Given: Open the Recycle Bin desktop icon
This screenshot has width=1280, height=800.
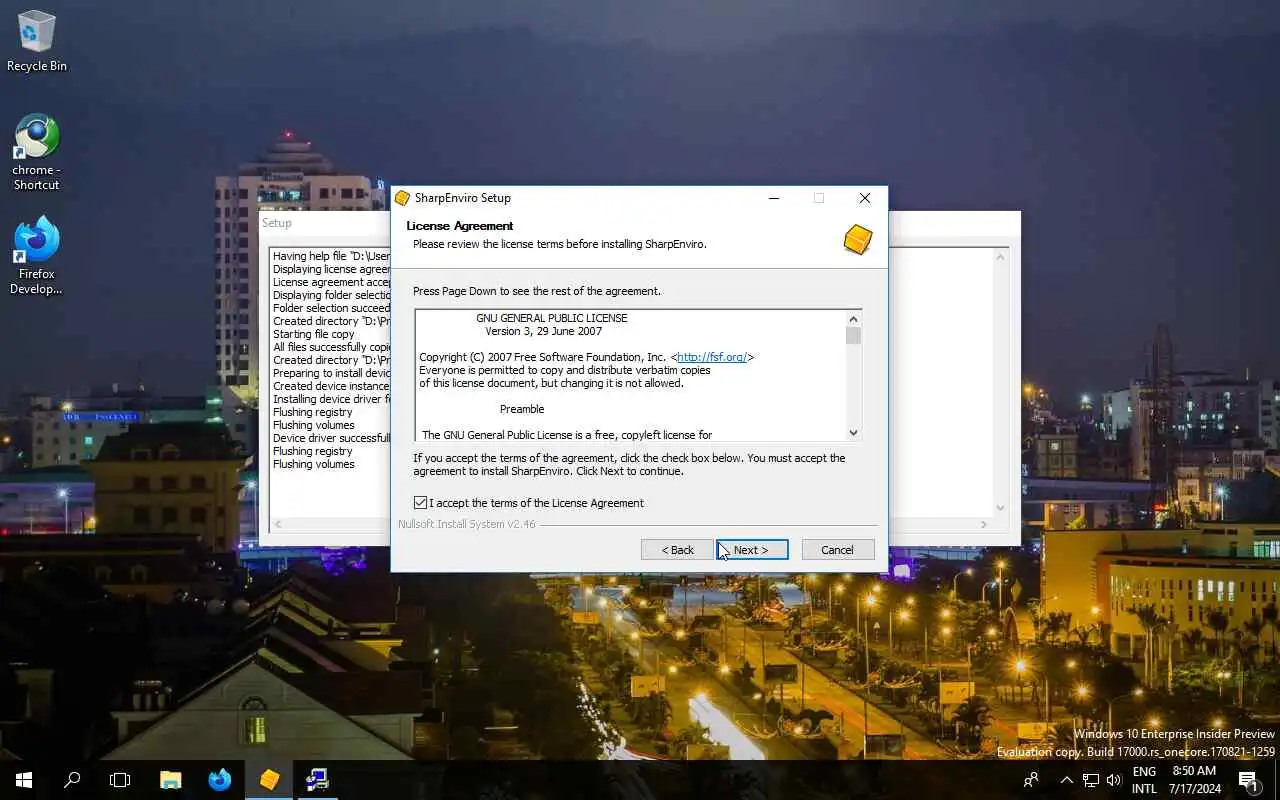Looking at the screenshot, I should [x=37, y=41].
